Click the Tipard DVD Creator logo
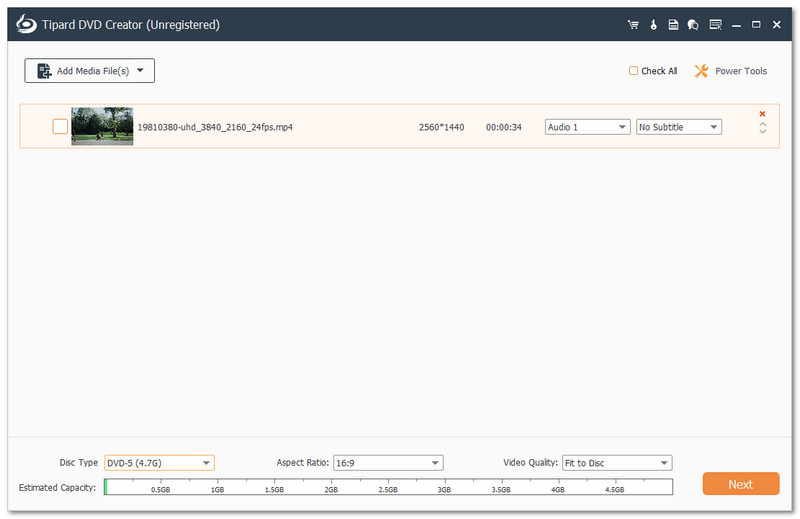Image resolution: width=800 pixels, height=519 pixels. click(26, 24)
